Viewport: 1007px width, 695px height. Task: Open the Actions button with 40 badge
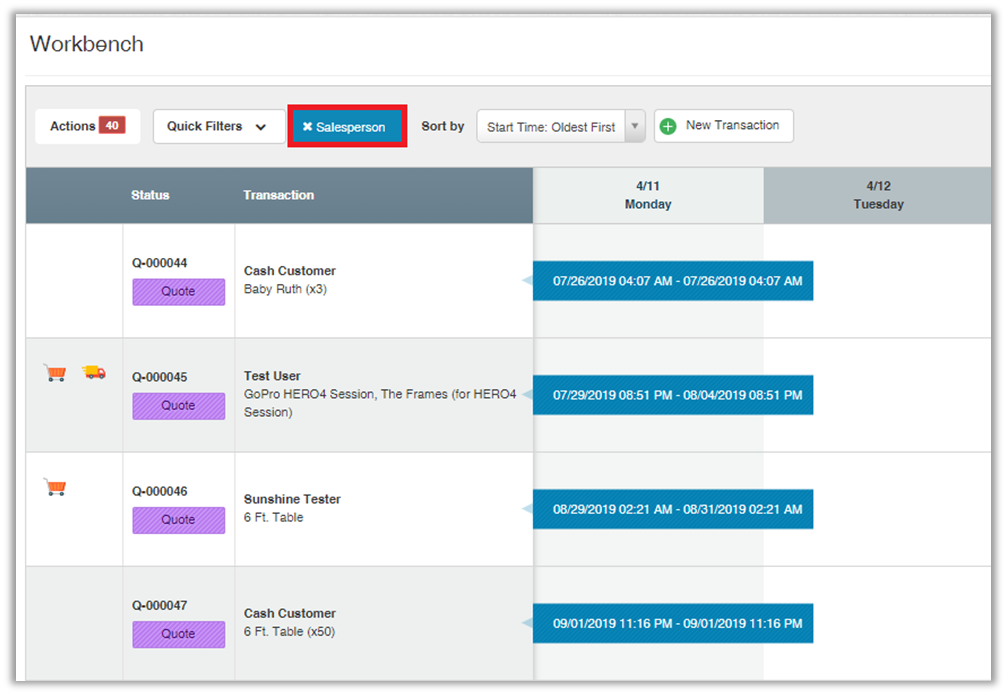pos(87,126)
